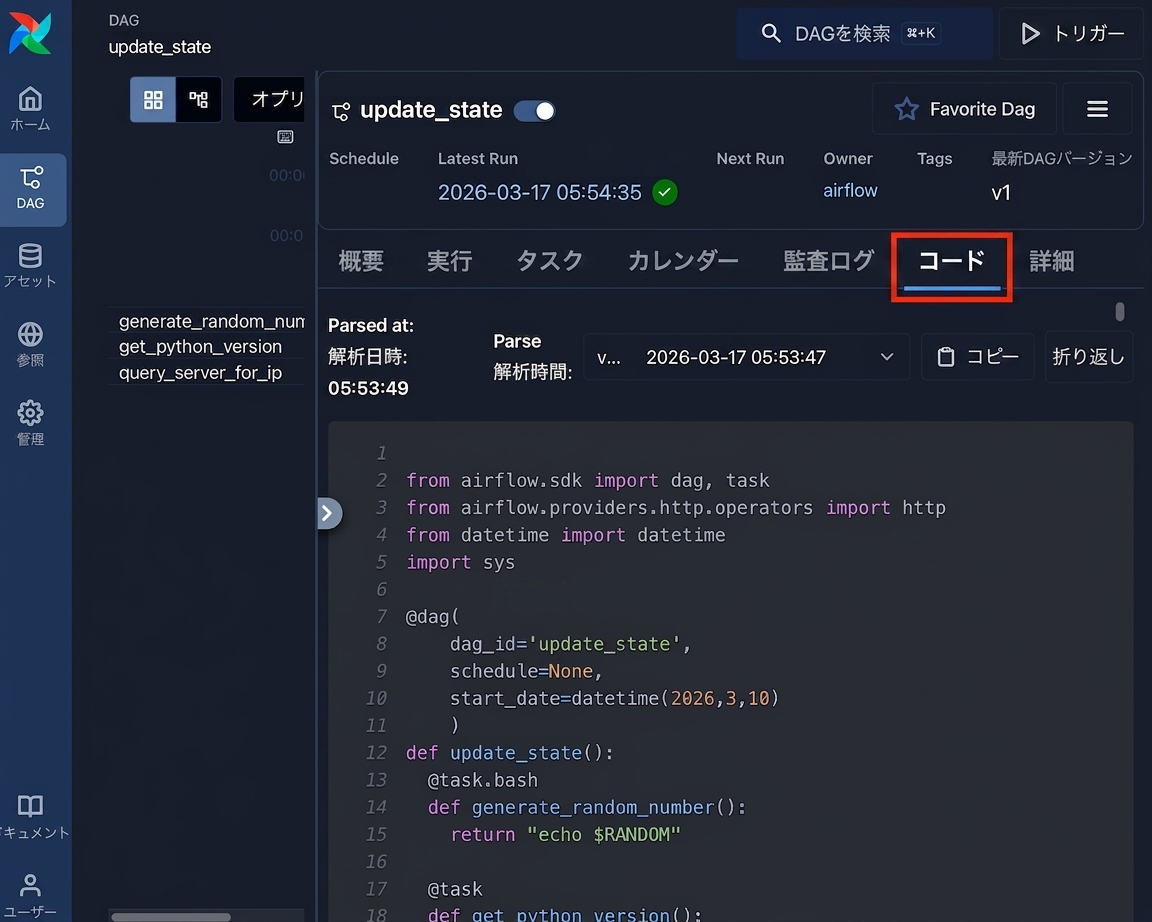The width and height of the screenshot is (1152, 922).
Task: Click the DAG breadcrumb label
Action: [123, 21]
